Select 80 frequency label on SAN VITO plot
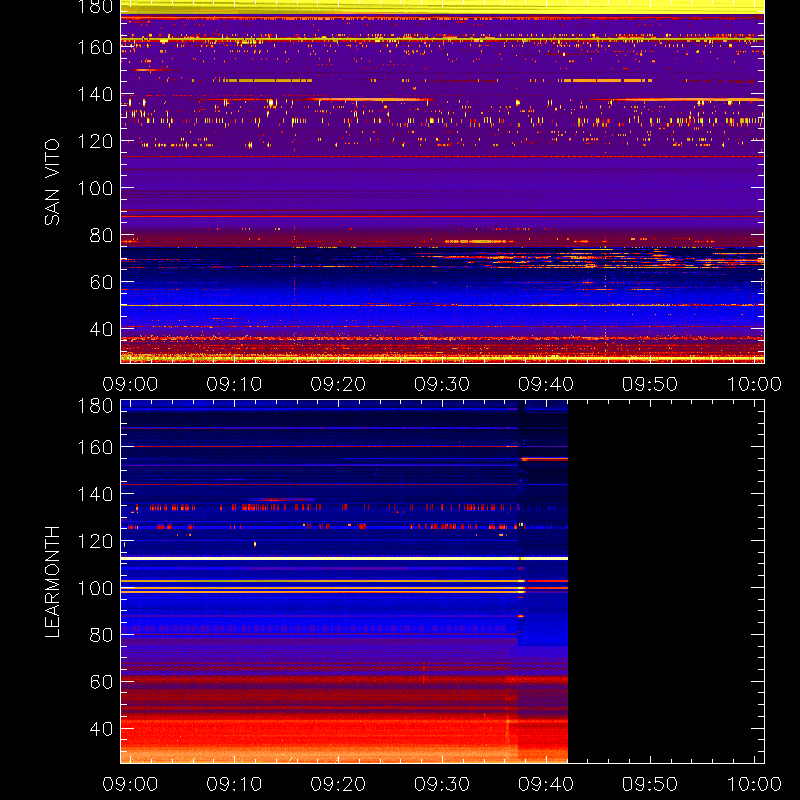 pyautogui.click(x=102, y=235)
